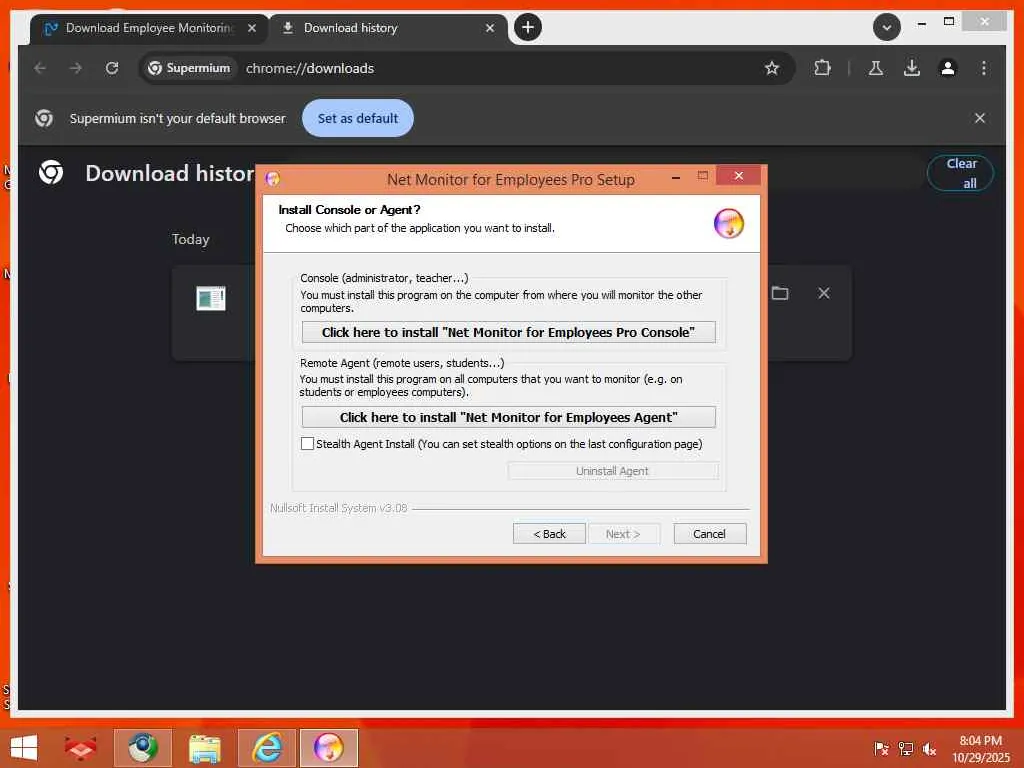Screen dimensions: 1024x768
Task: Click the Supermium logo on downloads page
Action: (51, 172)
